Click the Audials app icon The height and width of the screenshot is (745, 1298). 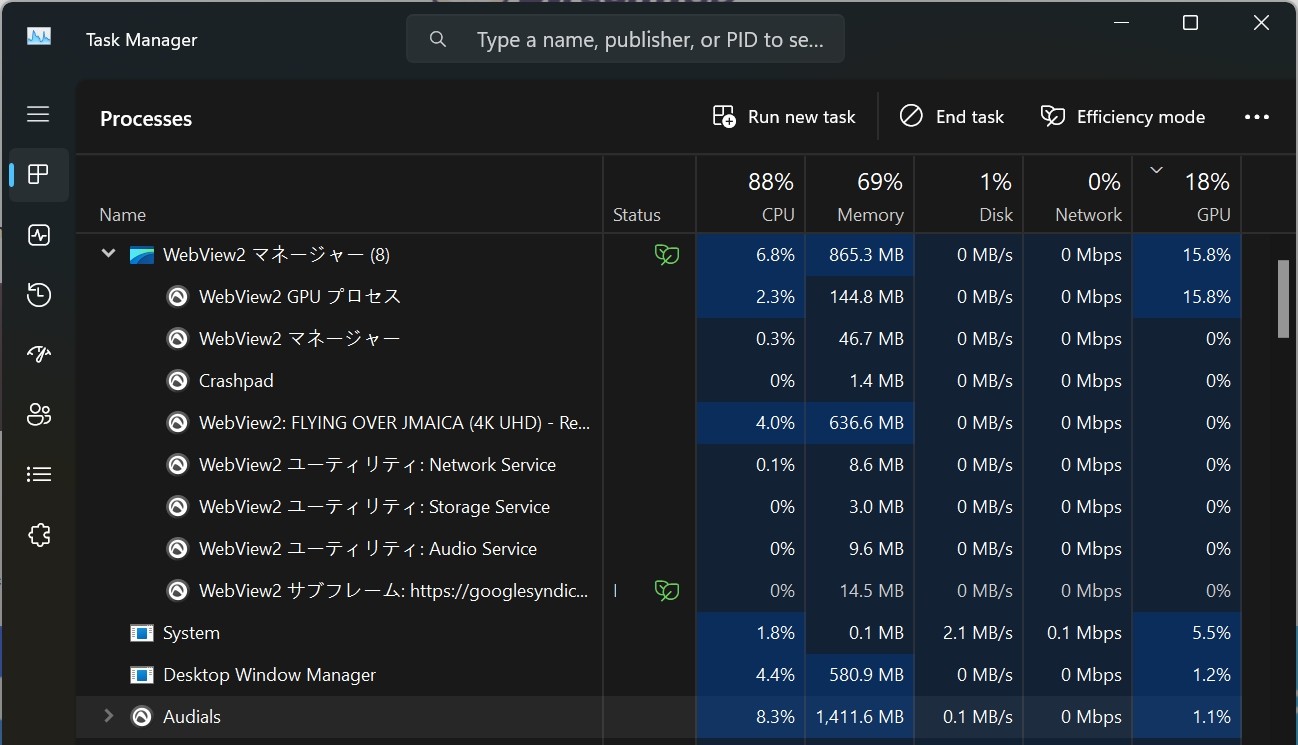click(x=142, y=717)
